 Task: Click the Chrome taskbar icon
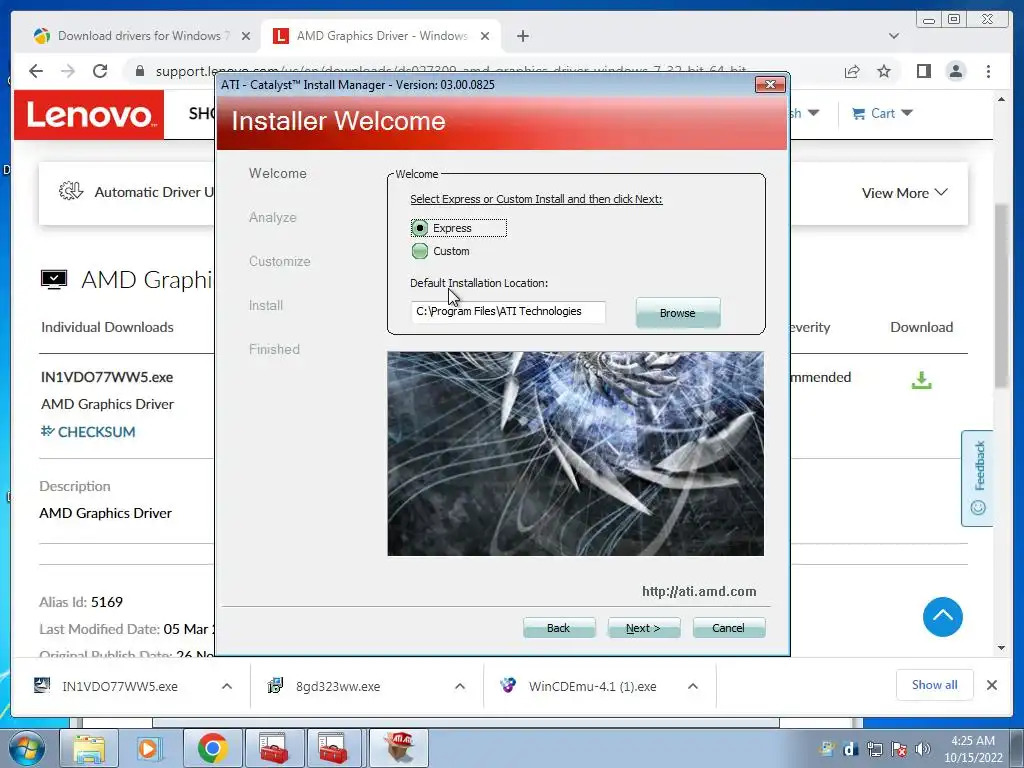click(212, 748)
